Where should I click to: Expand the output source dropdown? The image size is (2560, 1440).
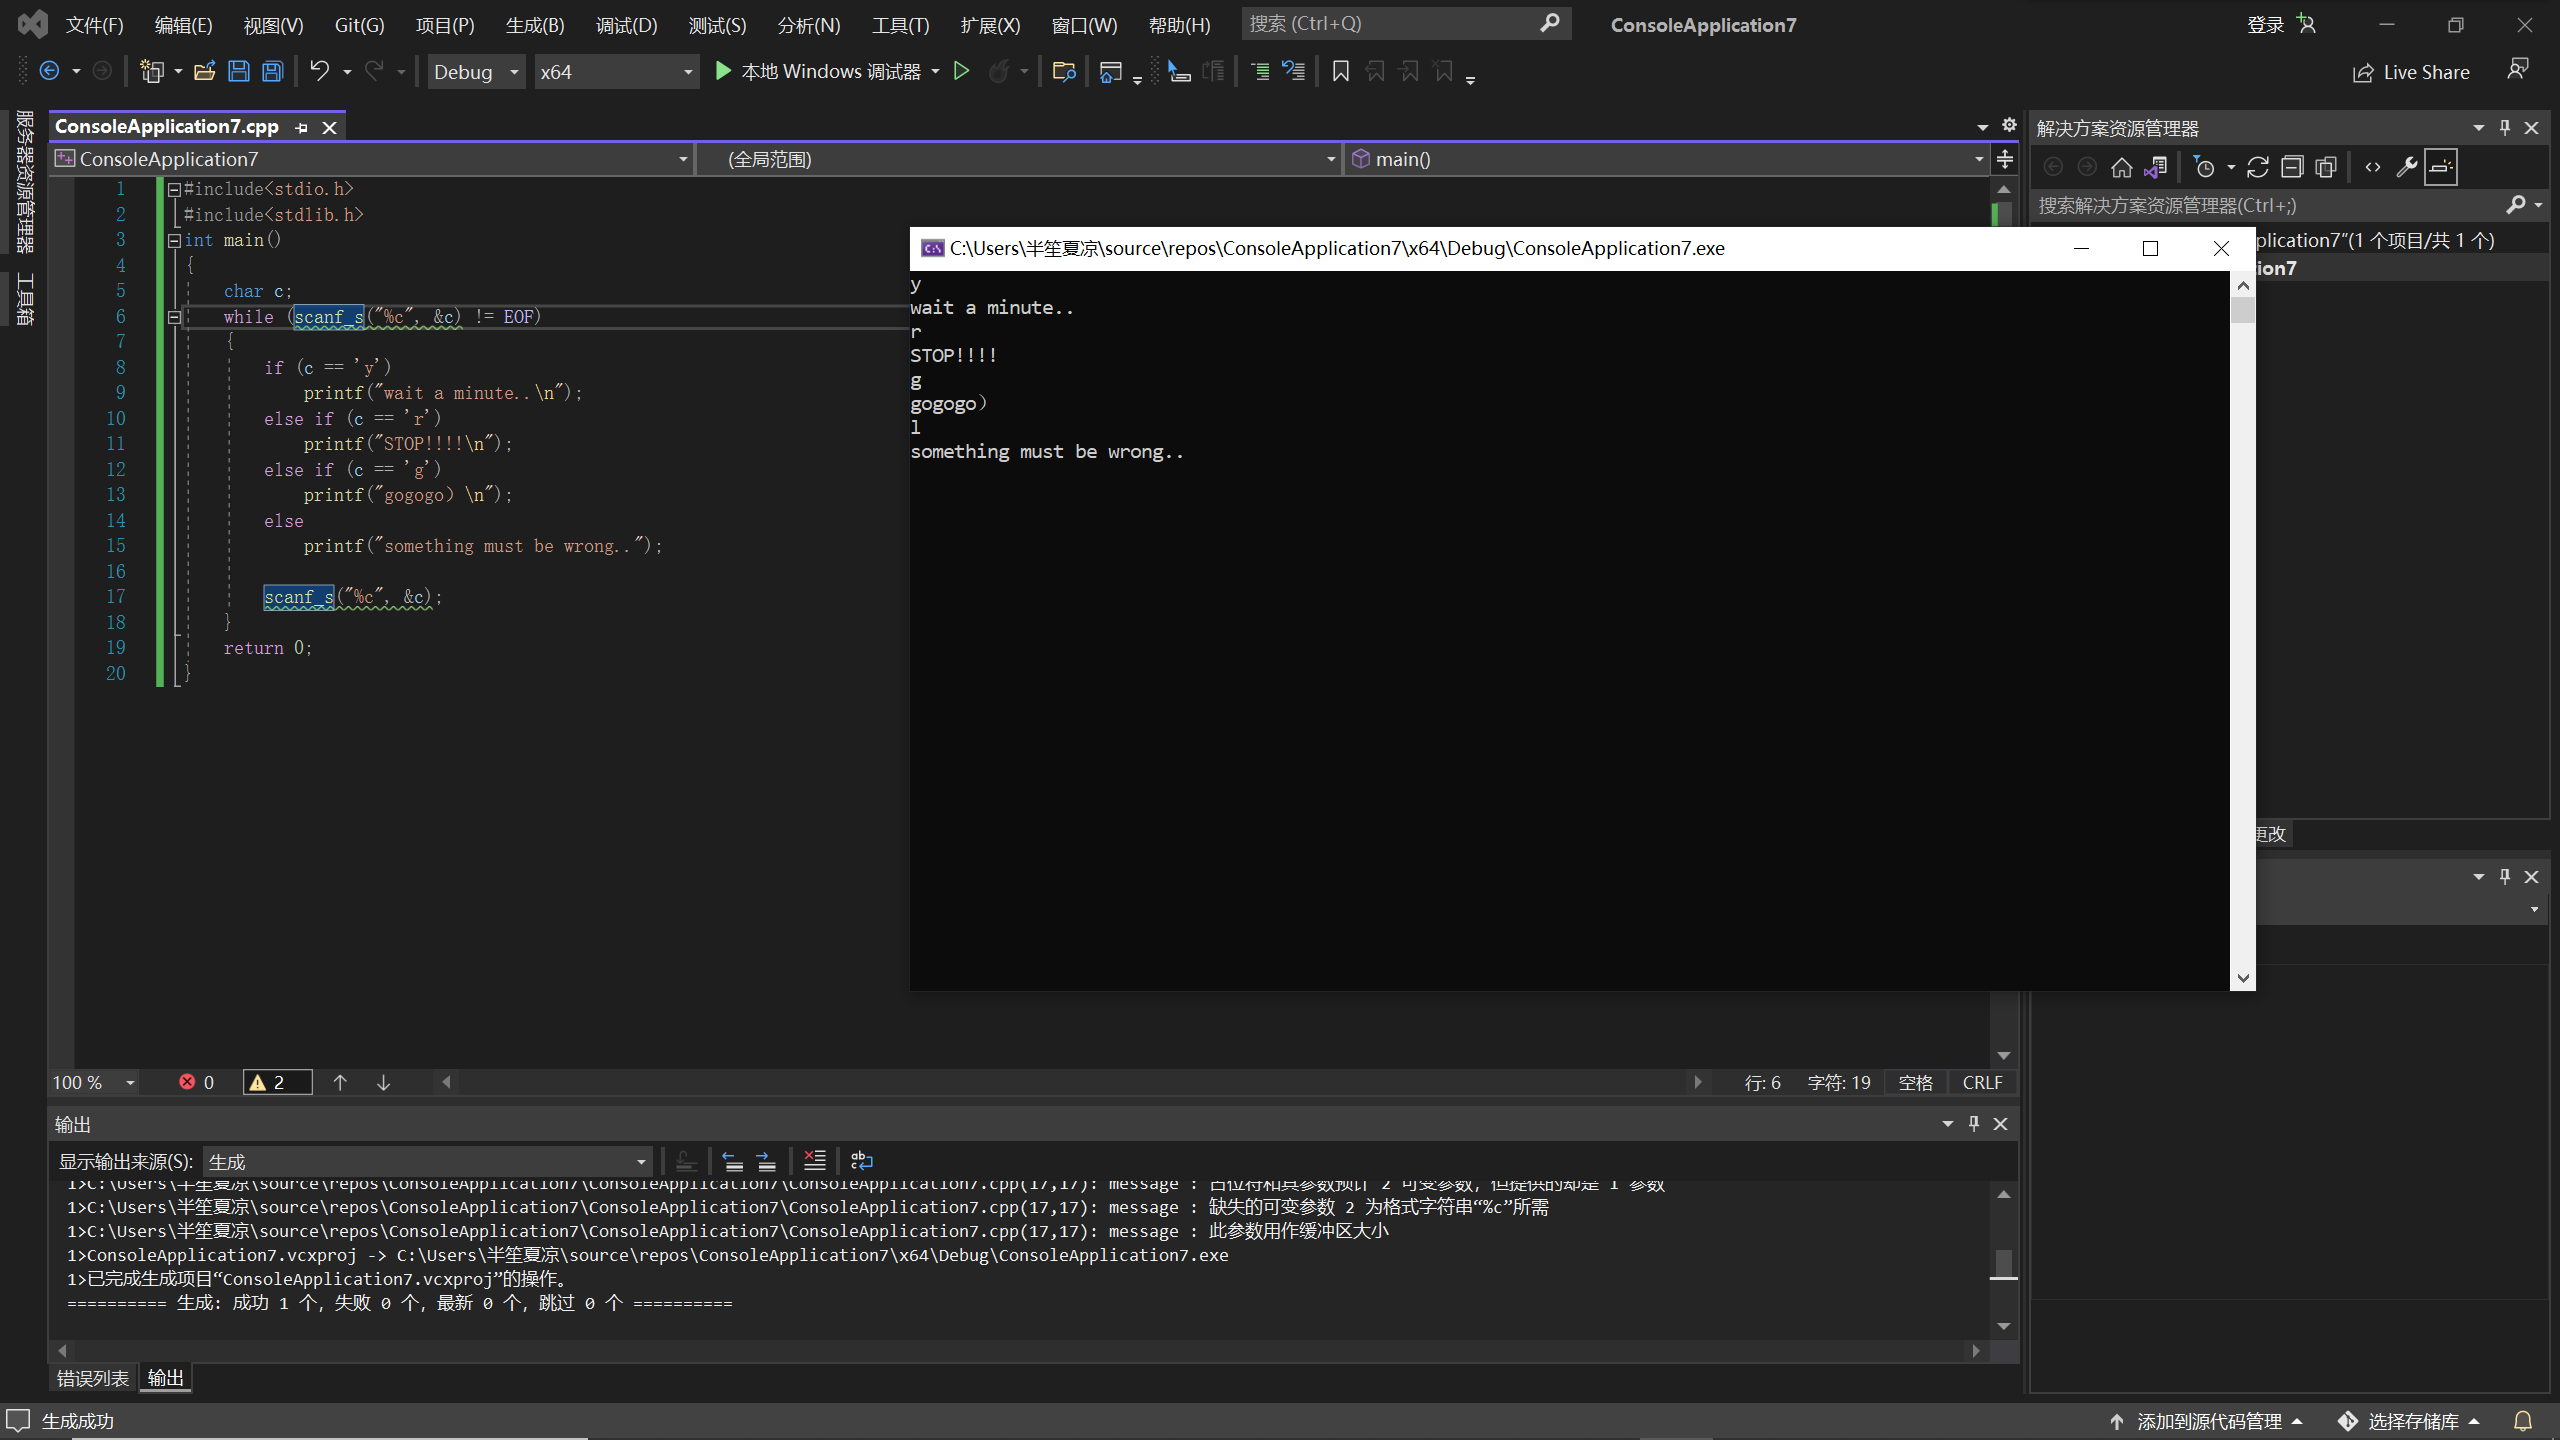point(640,1162)
